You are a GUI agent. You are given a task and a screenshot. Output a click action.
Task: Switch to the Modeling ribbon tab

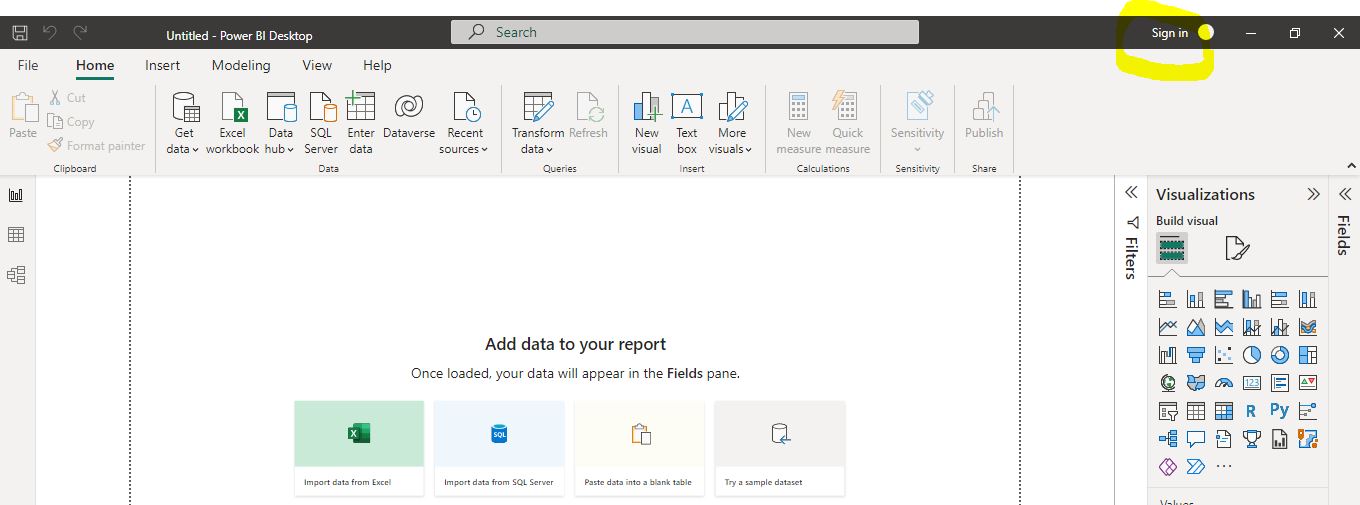click(241, 65)
